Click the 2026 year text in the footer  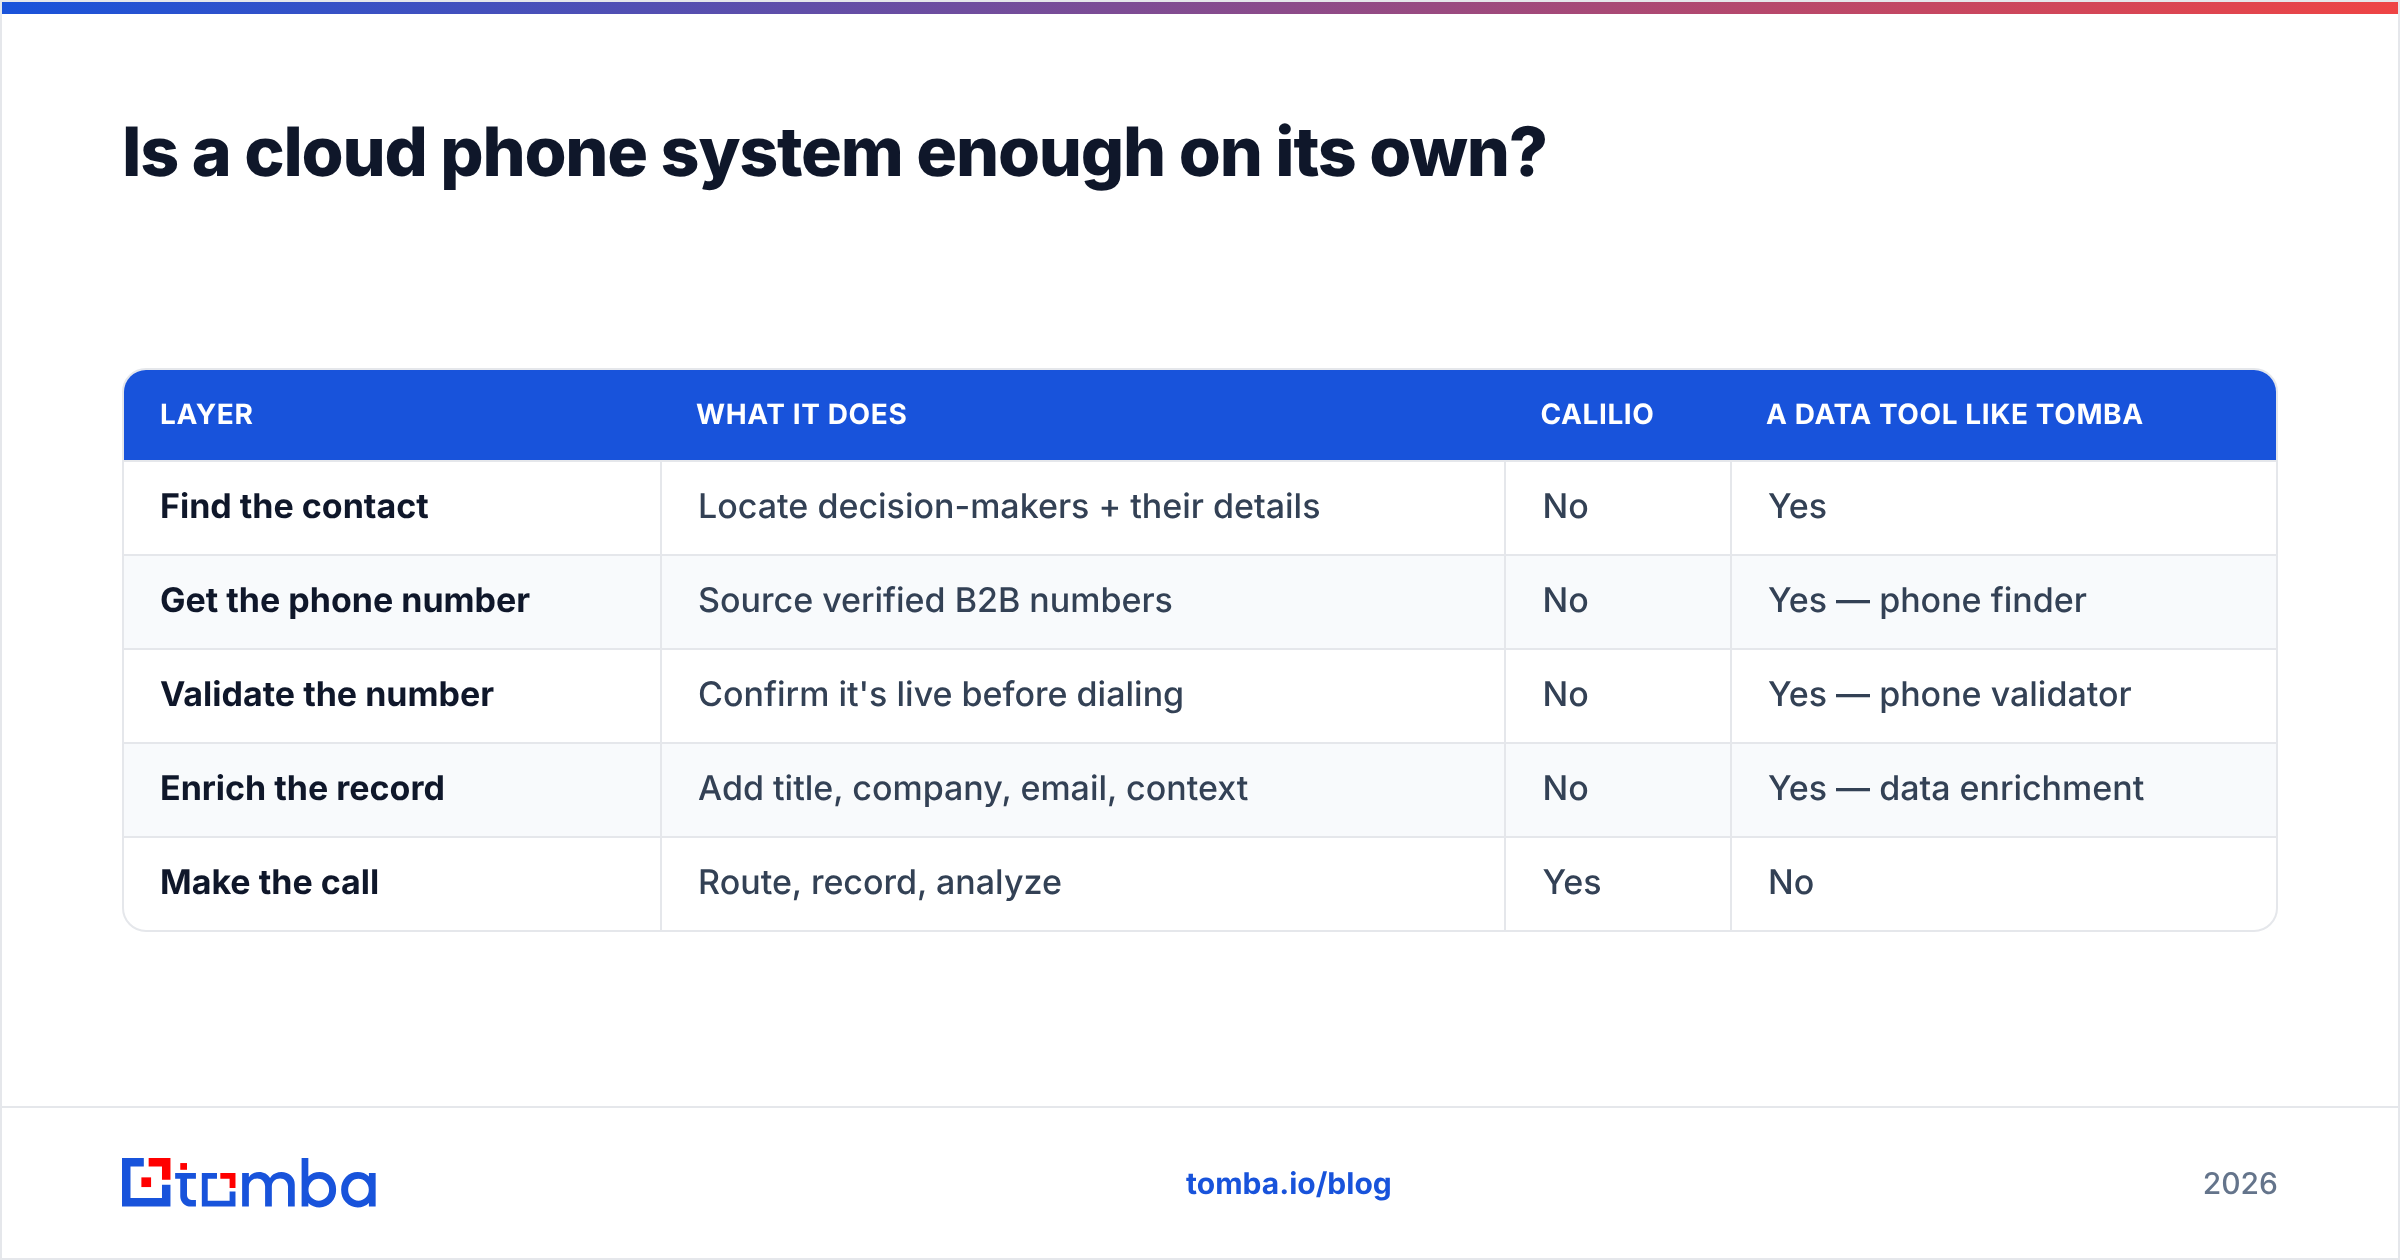(2240, 1184)
